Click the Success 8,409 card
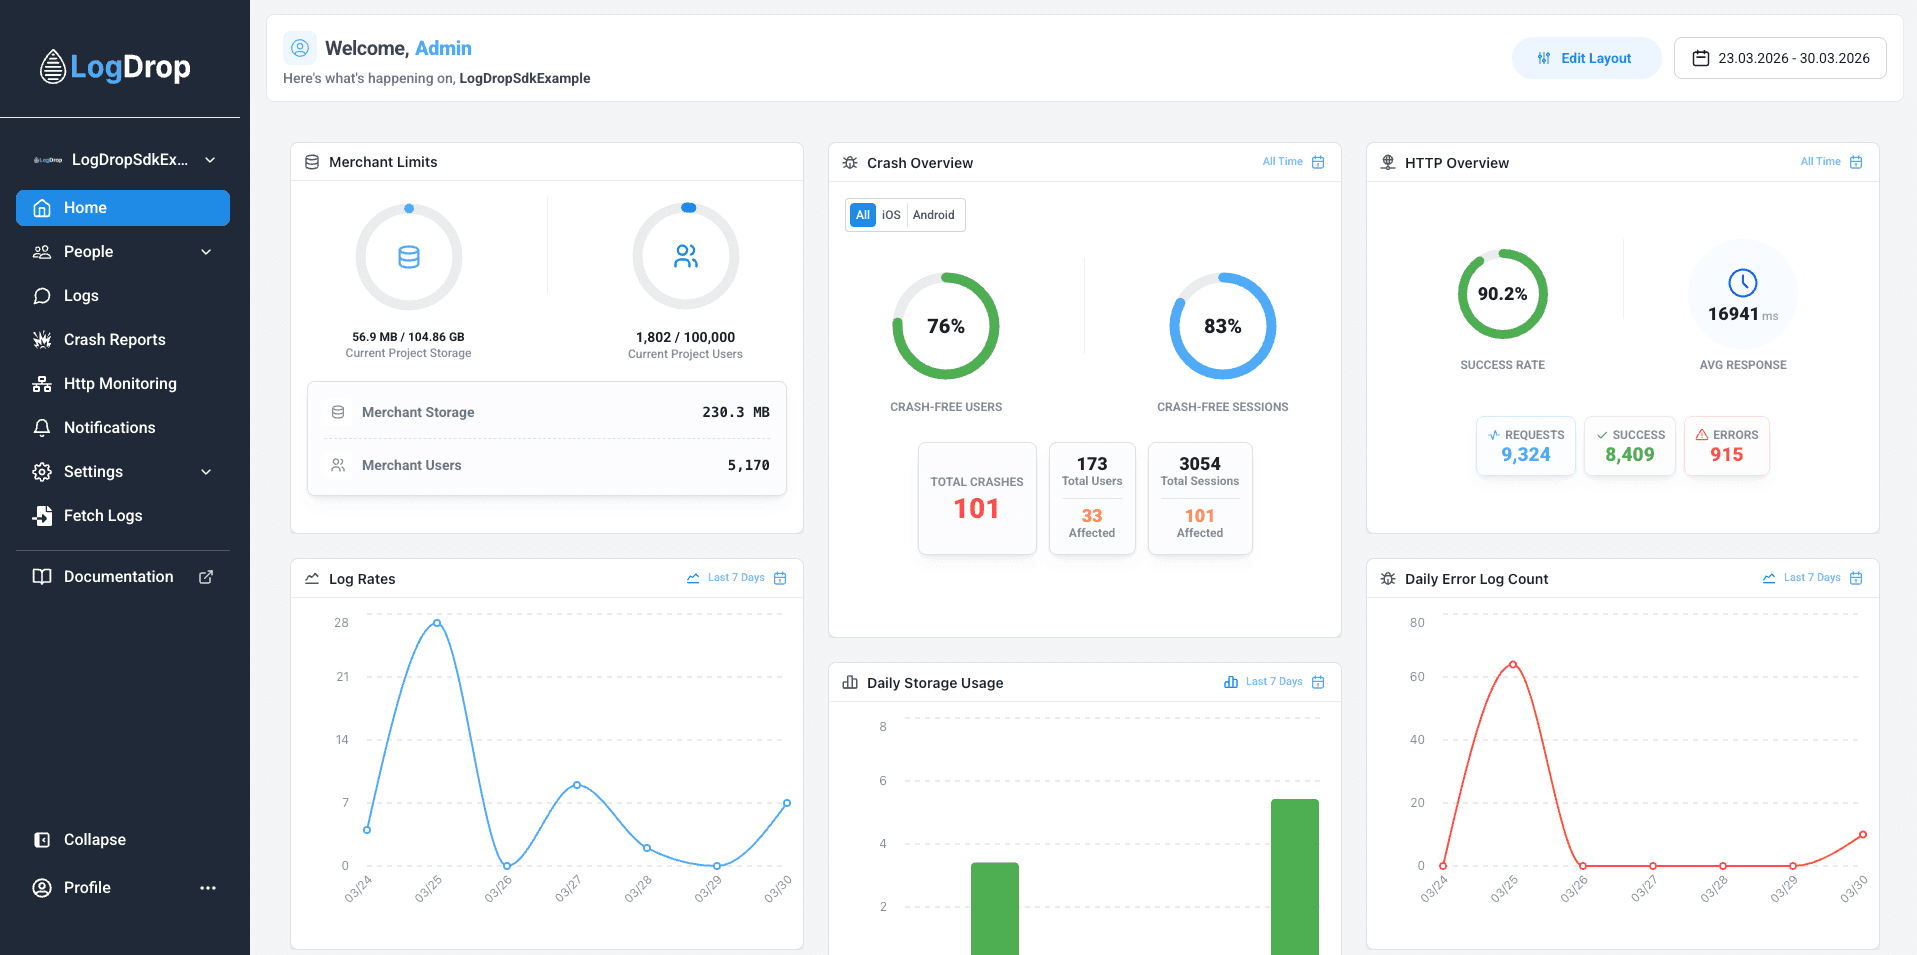 (1630, 446)
